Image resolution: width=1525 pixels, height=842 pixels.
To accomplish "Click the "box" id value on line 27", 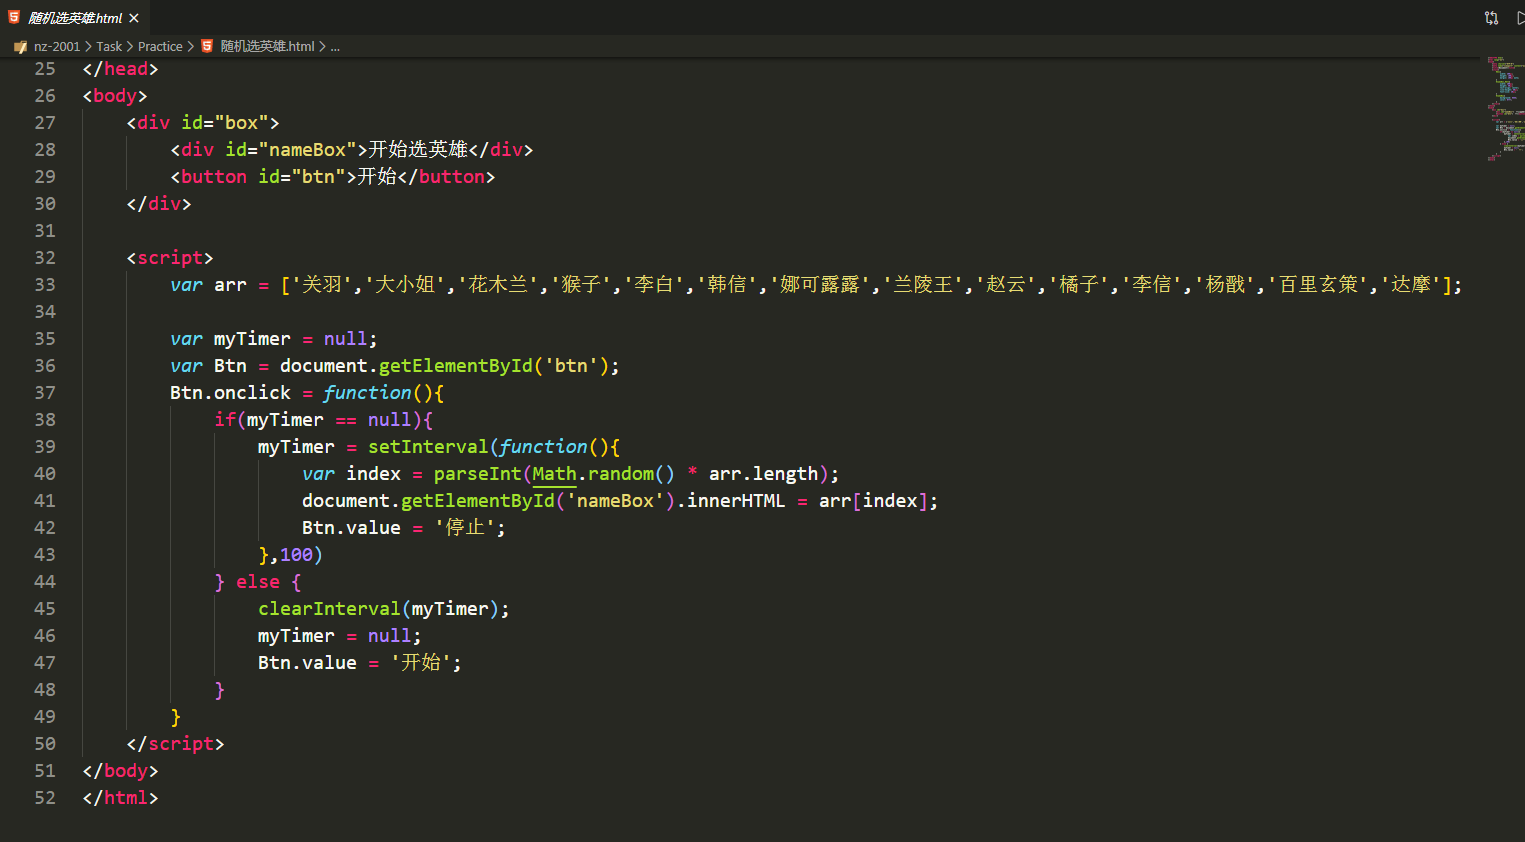I will tap(242, 123).
